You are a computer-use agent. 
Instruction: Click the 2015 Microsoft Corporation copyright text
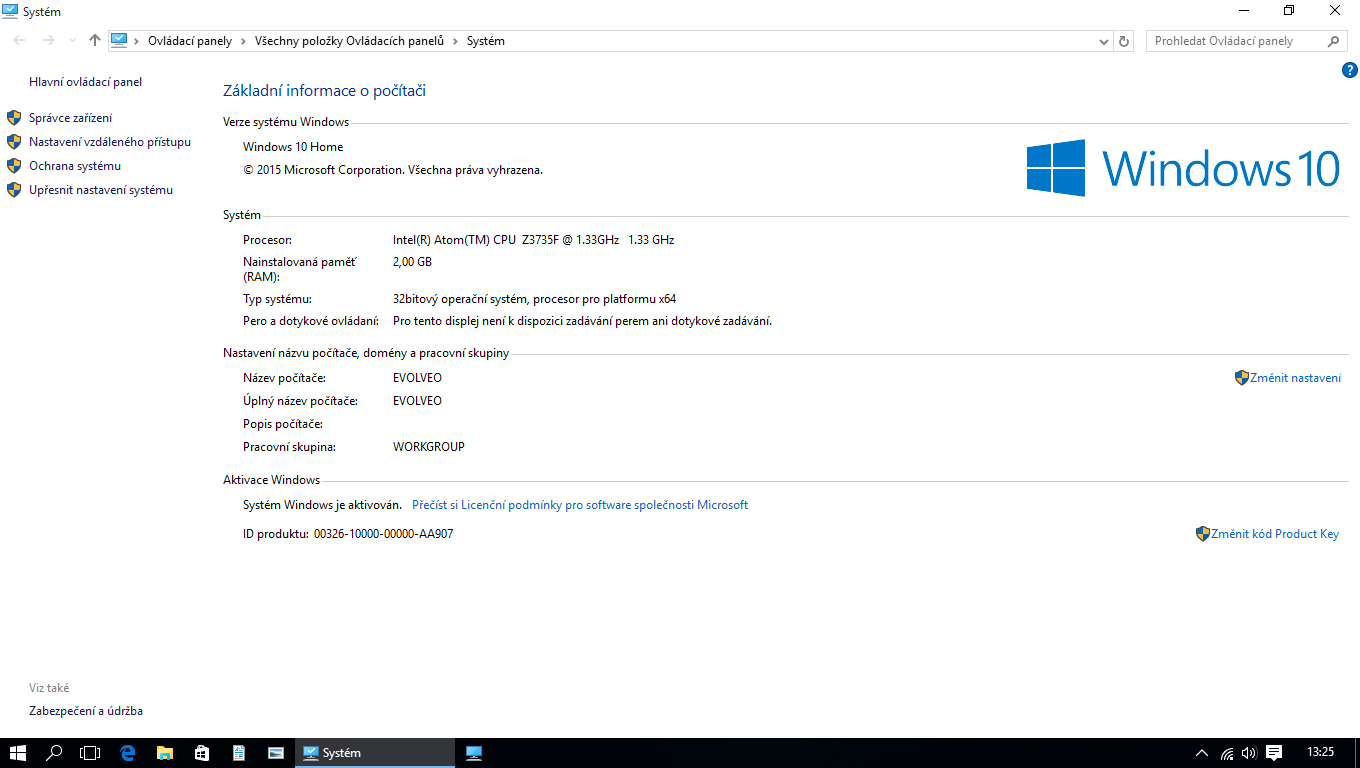[393, 170]
